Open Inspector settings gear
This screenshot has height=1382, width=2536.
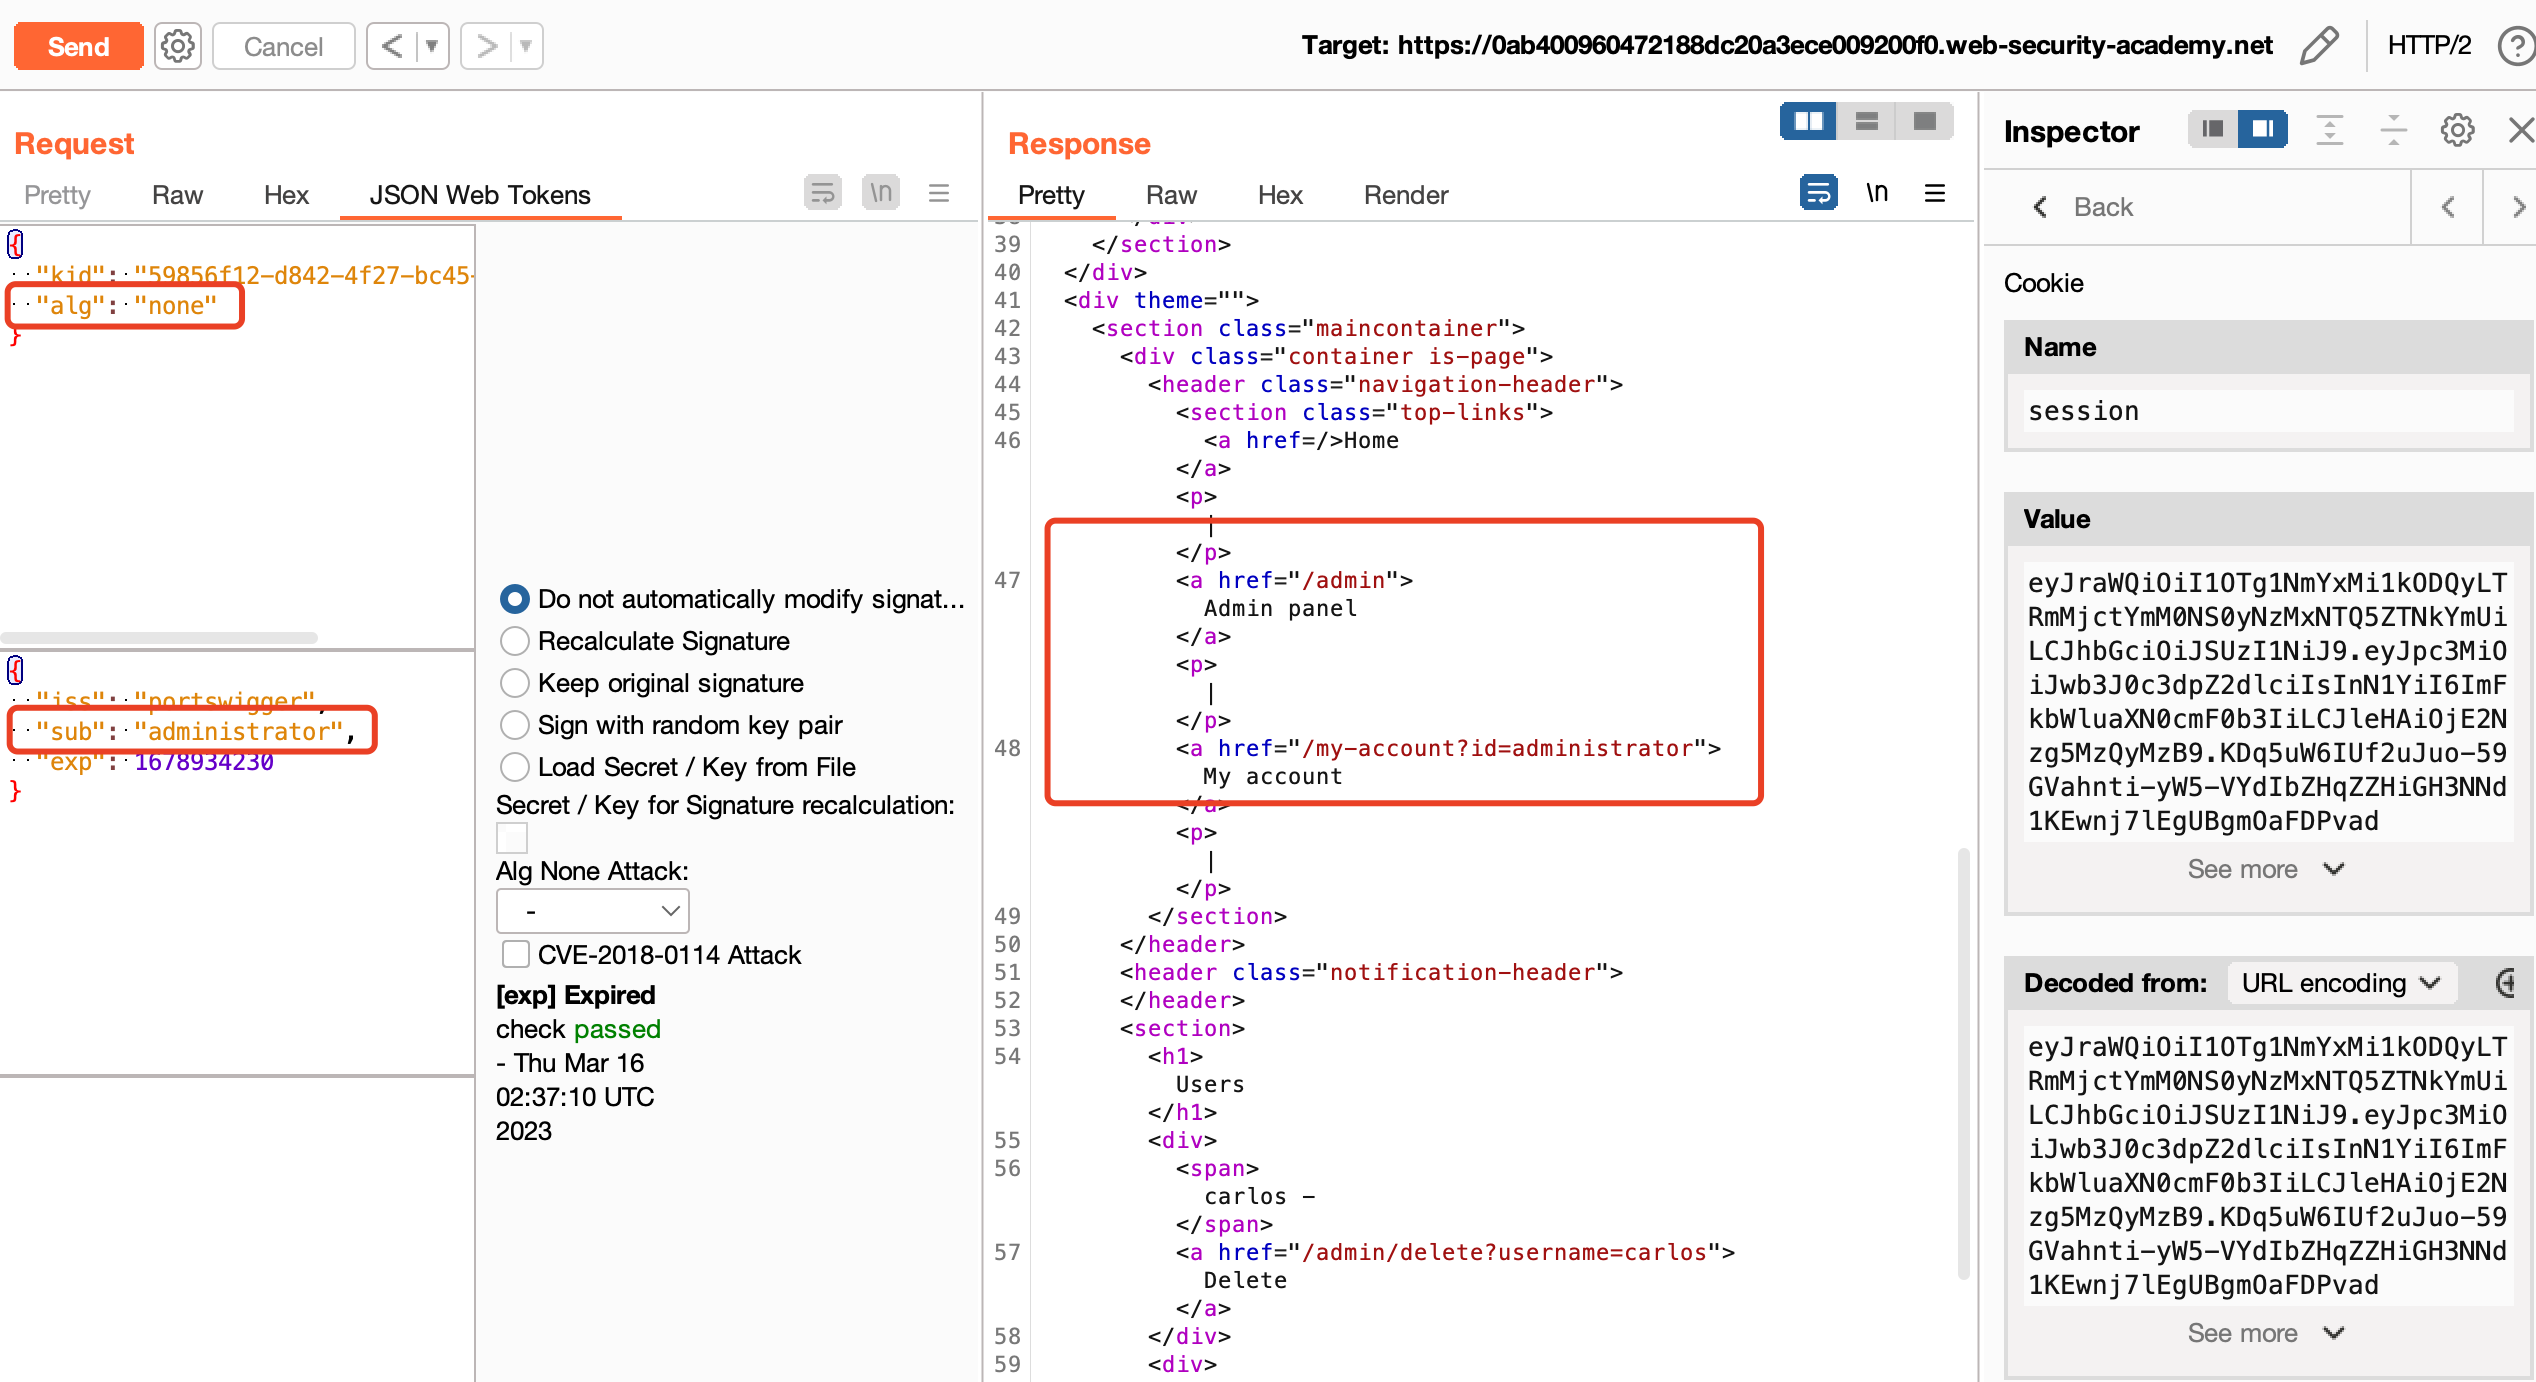[2456, 130]
